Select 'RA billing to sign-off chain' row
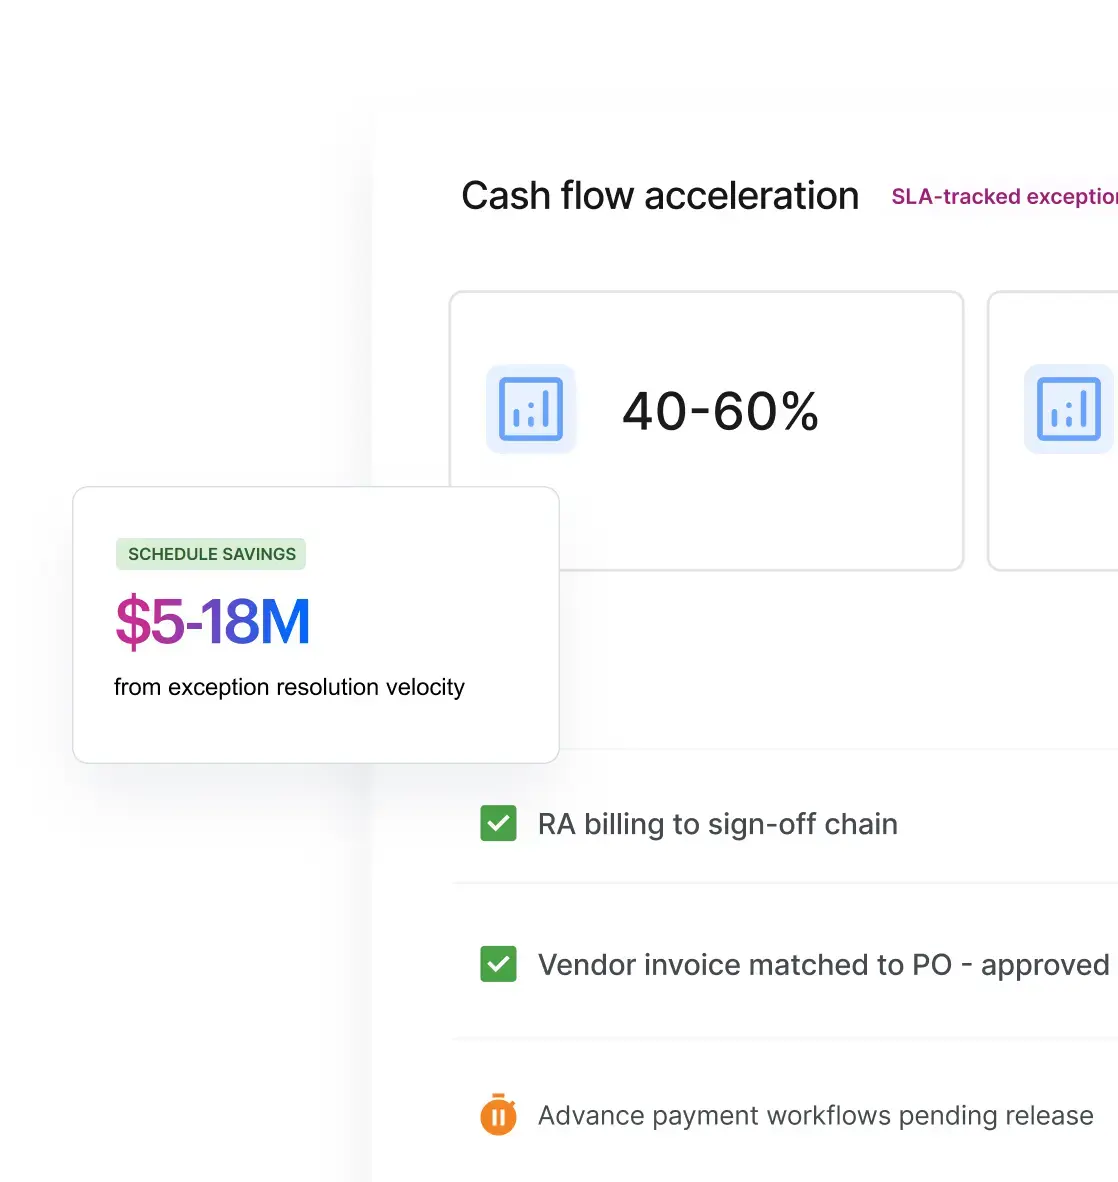The width and height of the screenshot is (1118, 1182). pos(785,823)
